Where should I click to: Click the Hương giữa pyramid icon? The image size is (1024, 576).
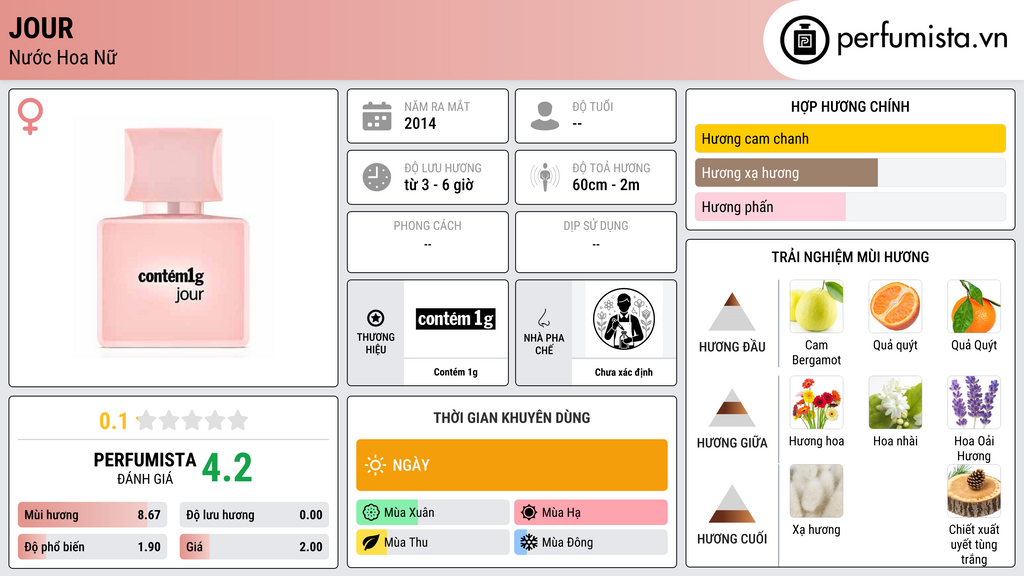click(x=732, y=408)
